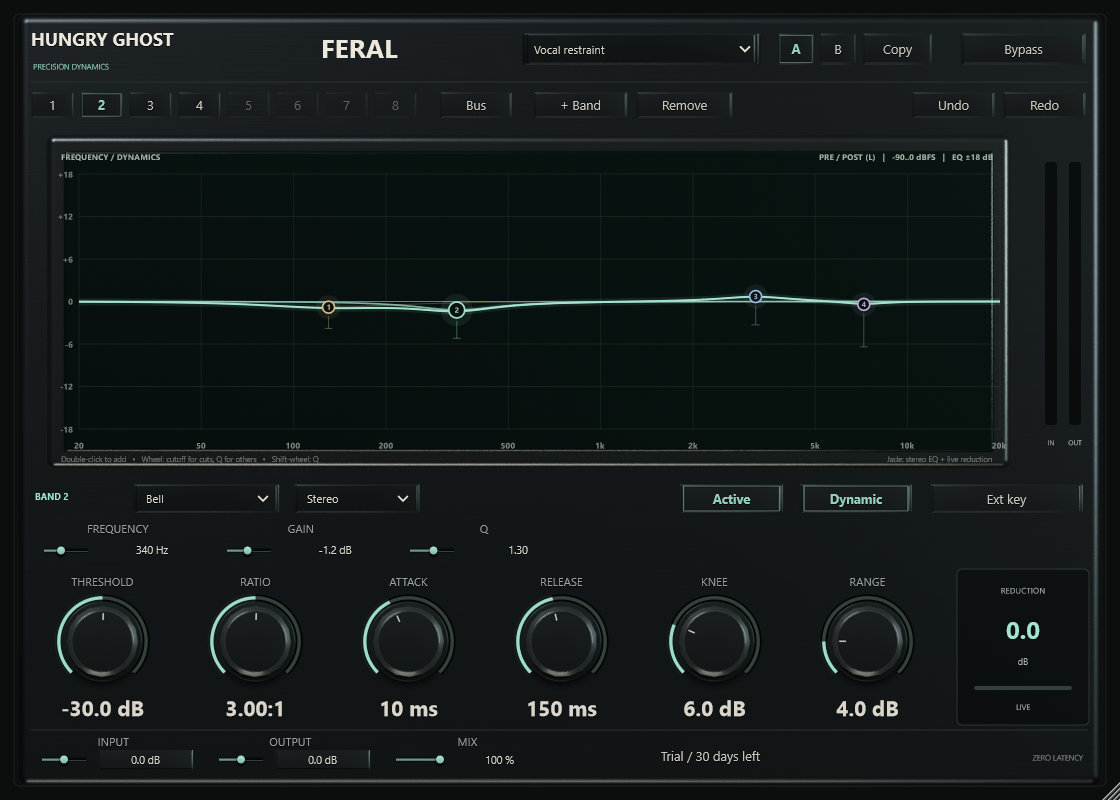Click the 1.30 Q value
This screenshot has width=1120, height=800.
tap(518, 550)
